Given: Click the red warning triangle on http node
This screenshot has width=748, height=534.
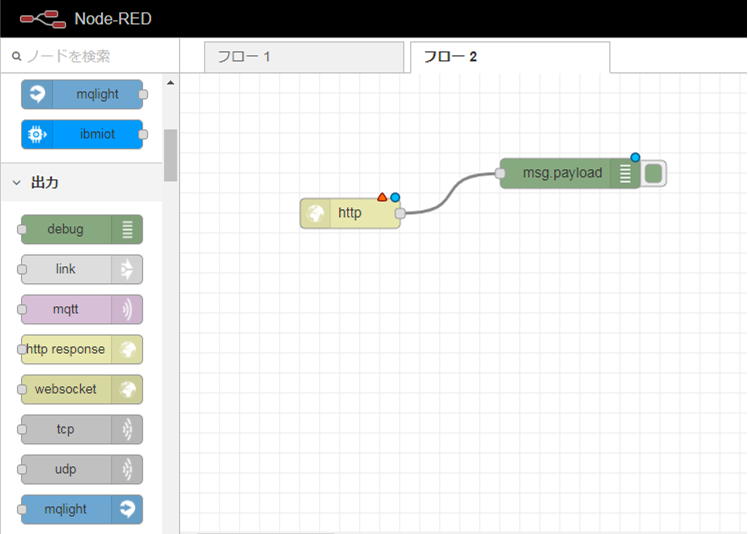Looking at the screenshot, I should coord(382,197).
